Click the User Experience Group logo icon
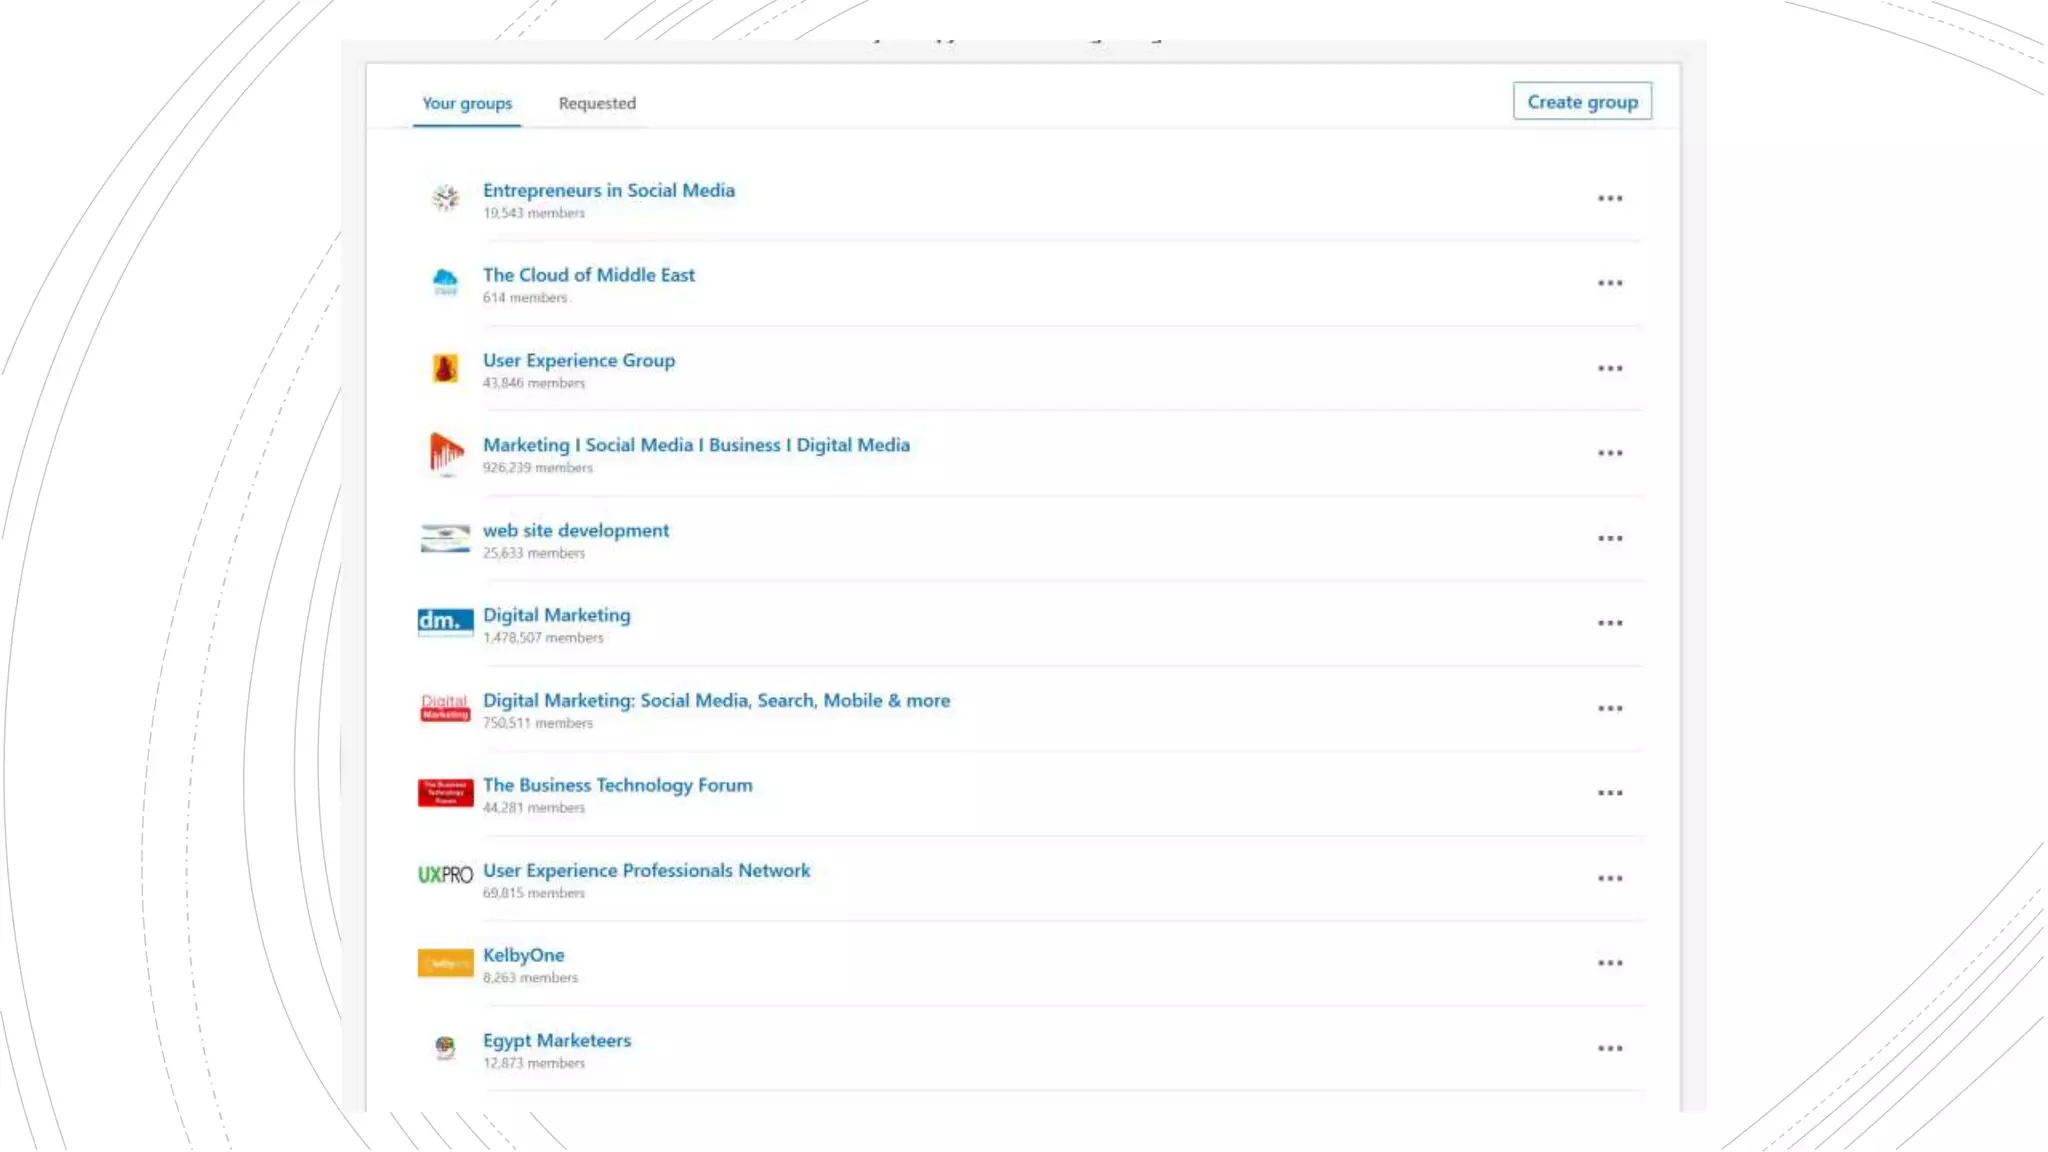The image size is (2048, 1152). coord(445,368)
